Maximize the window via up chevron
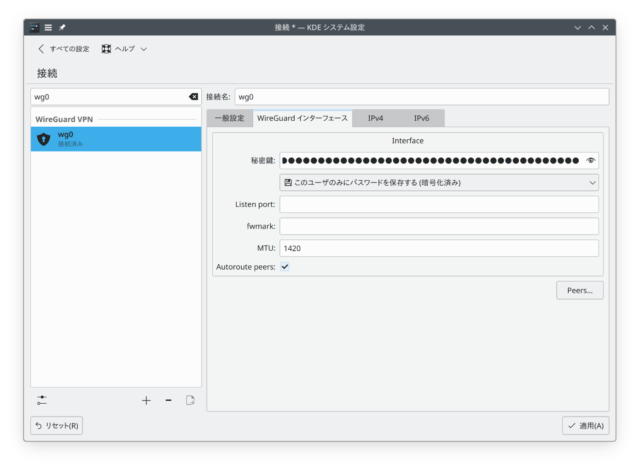The height and width of the screenshot is (470, 640). click(x=591, y=27)
